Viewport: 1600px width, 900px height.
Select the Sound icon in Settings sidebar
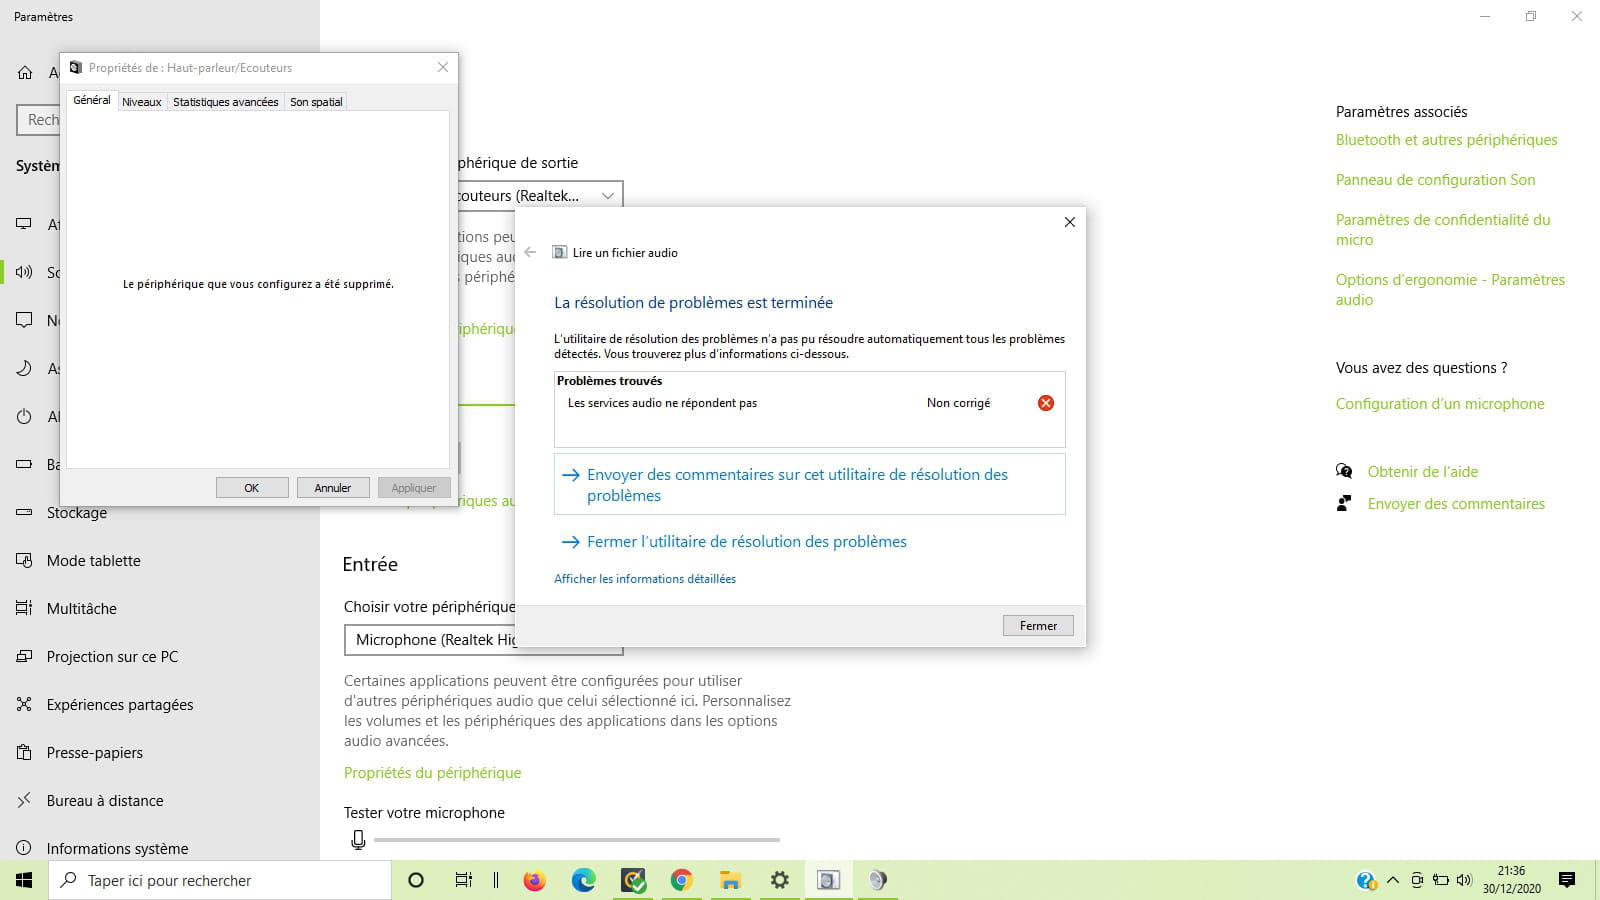[24, 272]
